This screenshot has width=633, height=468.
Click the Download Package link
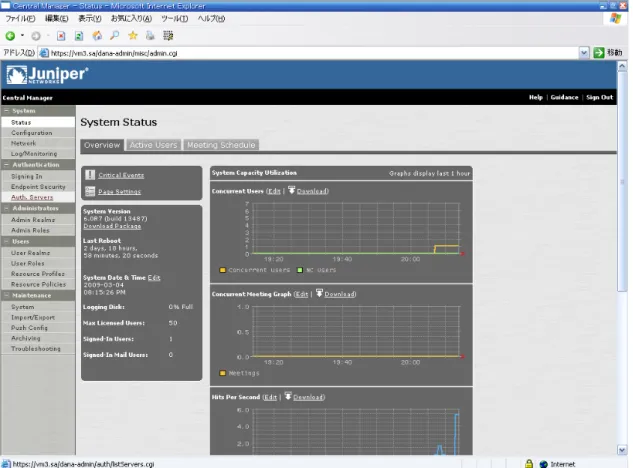click(112, 226)
